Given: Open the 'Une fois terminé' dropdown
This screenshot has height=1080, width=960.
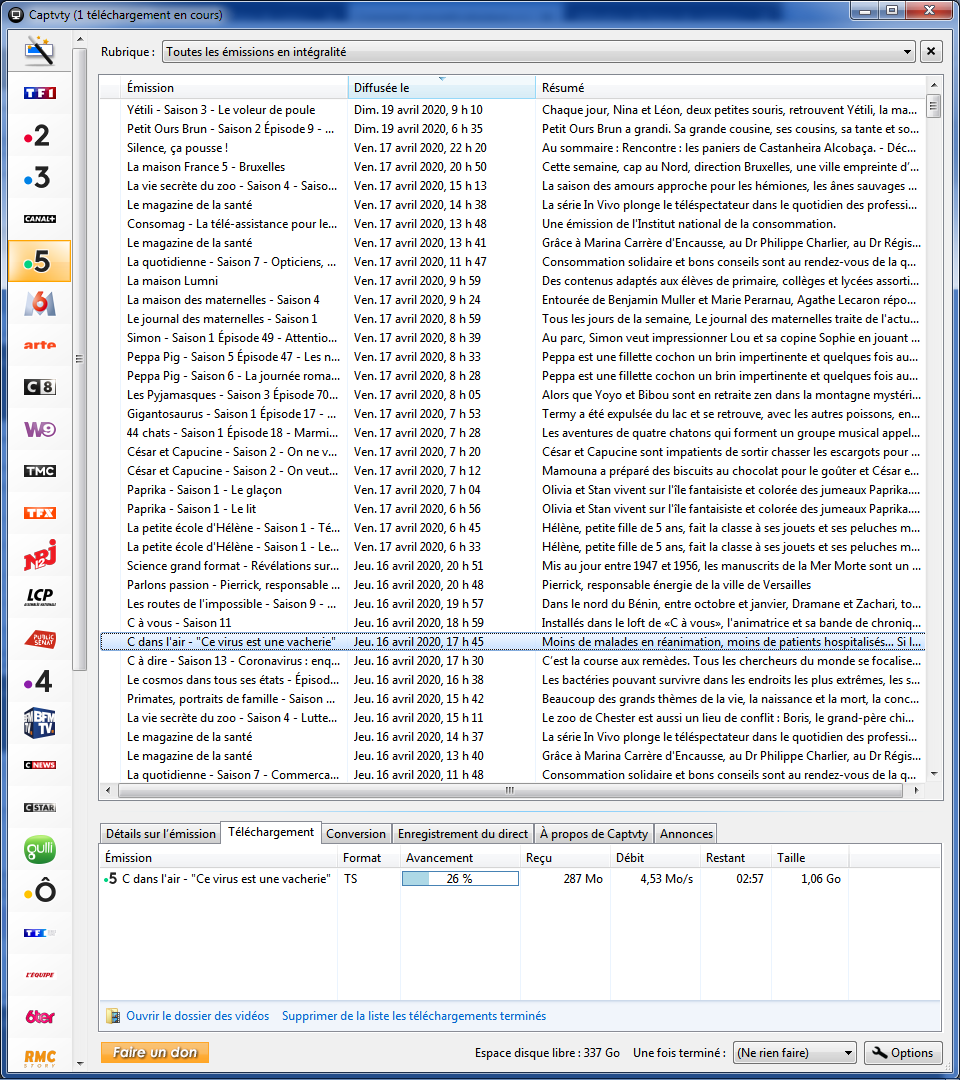Looking at the screenshot, I should 794,1052.
